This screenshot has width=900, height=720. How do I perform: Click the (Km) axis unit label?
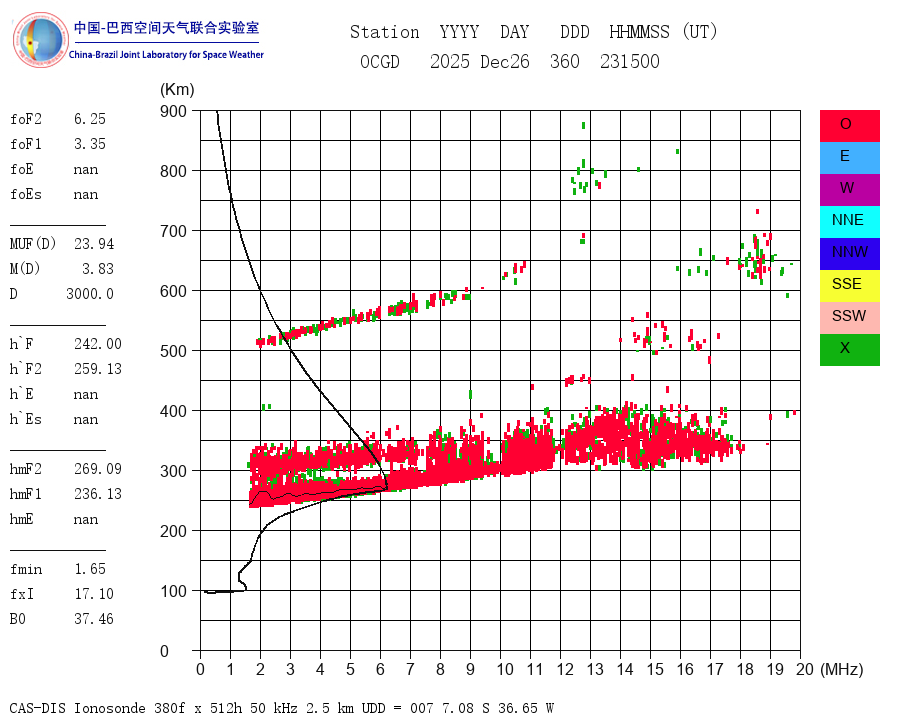[177, 90]
